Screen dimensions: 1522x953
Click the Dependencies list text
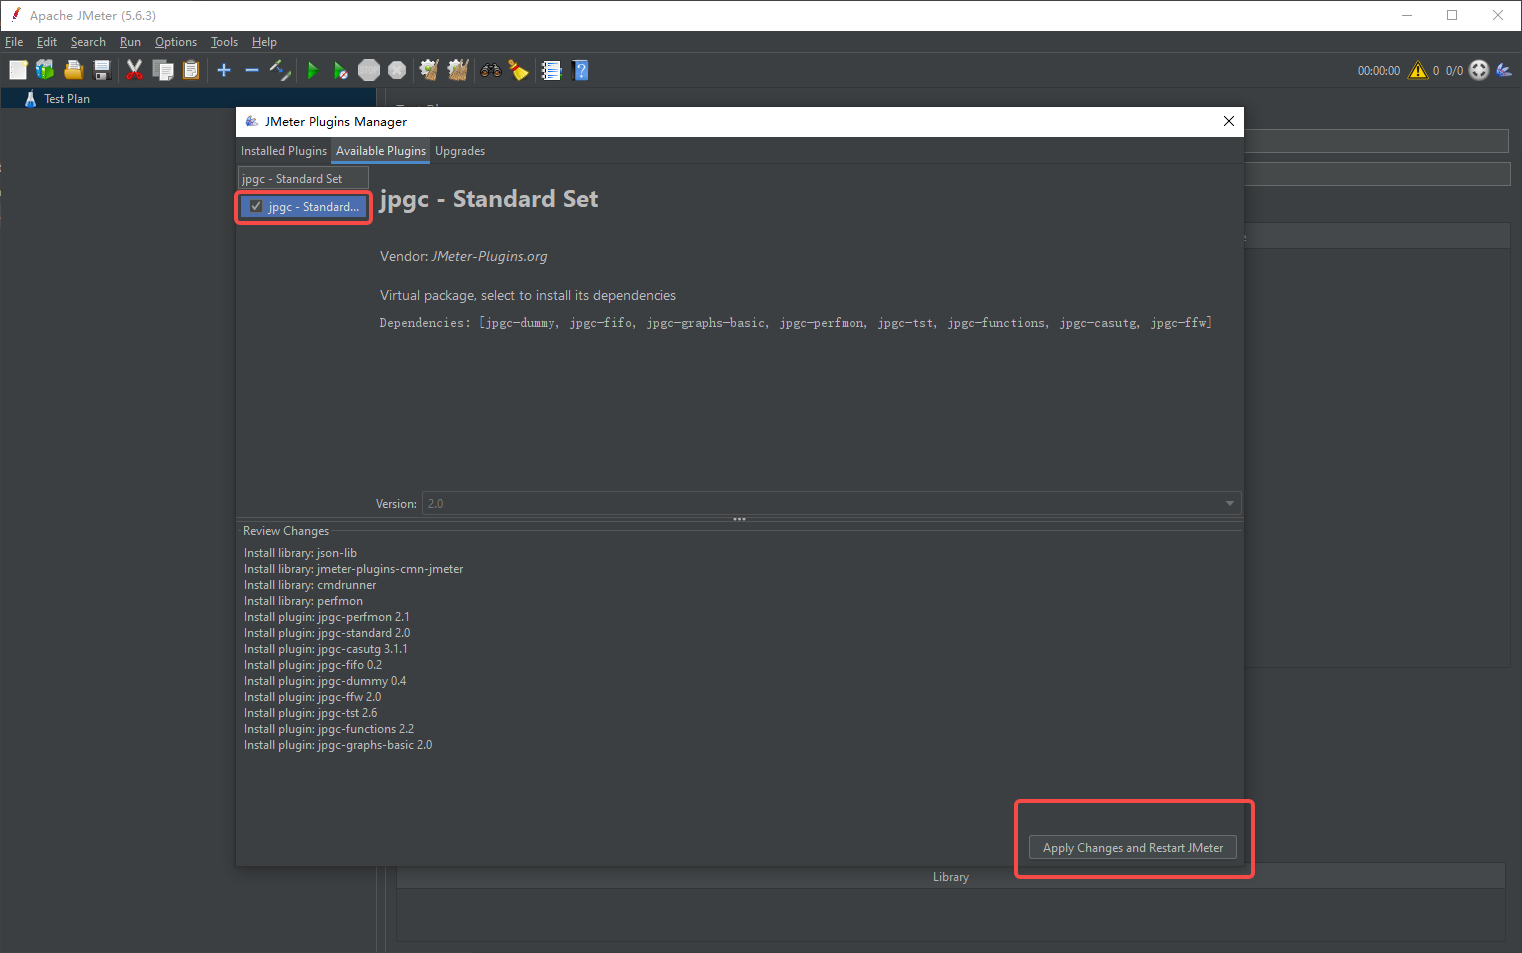pyautogui.click(x=796, y=323)
